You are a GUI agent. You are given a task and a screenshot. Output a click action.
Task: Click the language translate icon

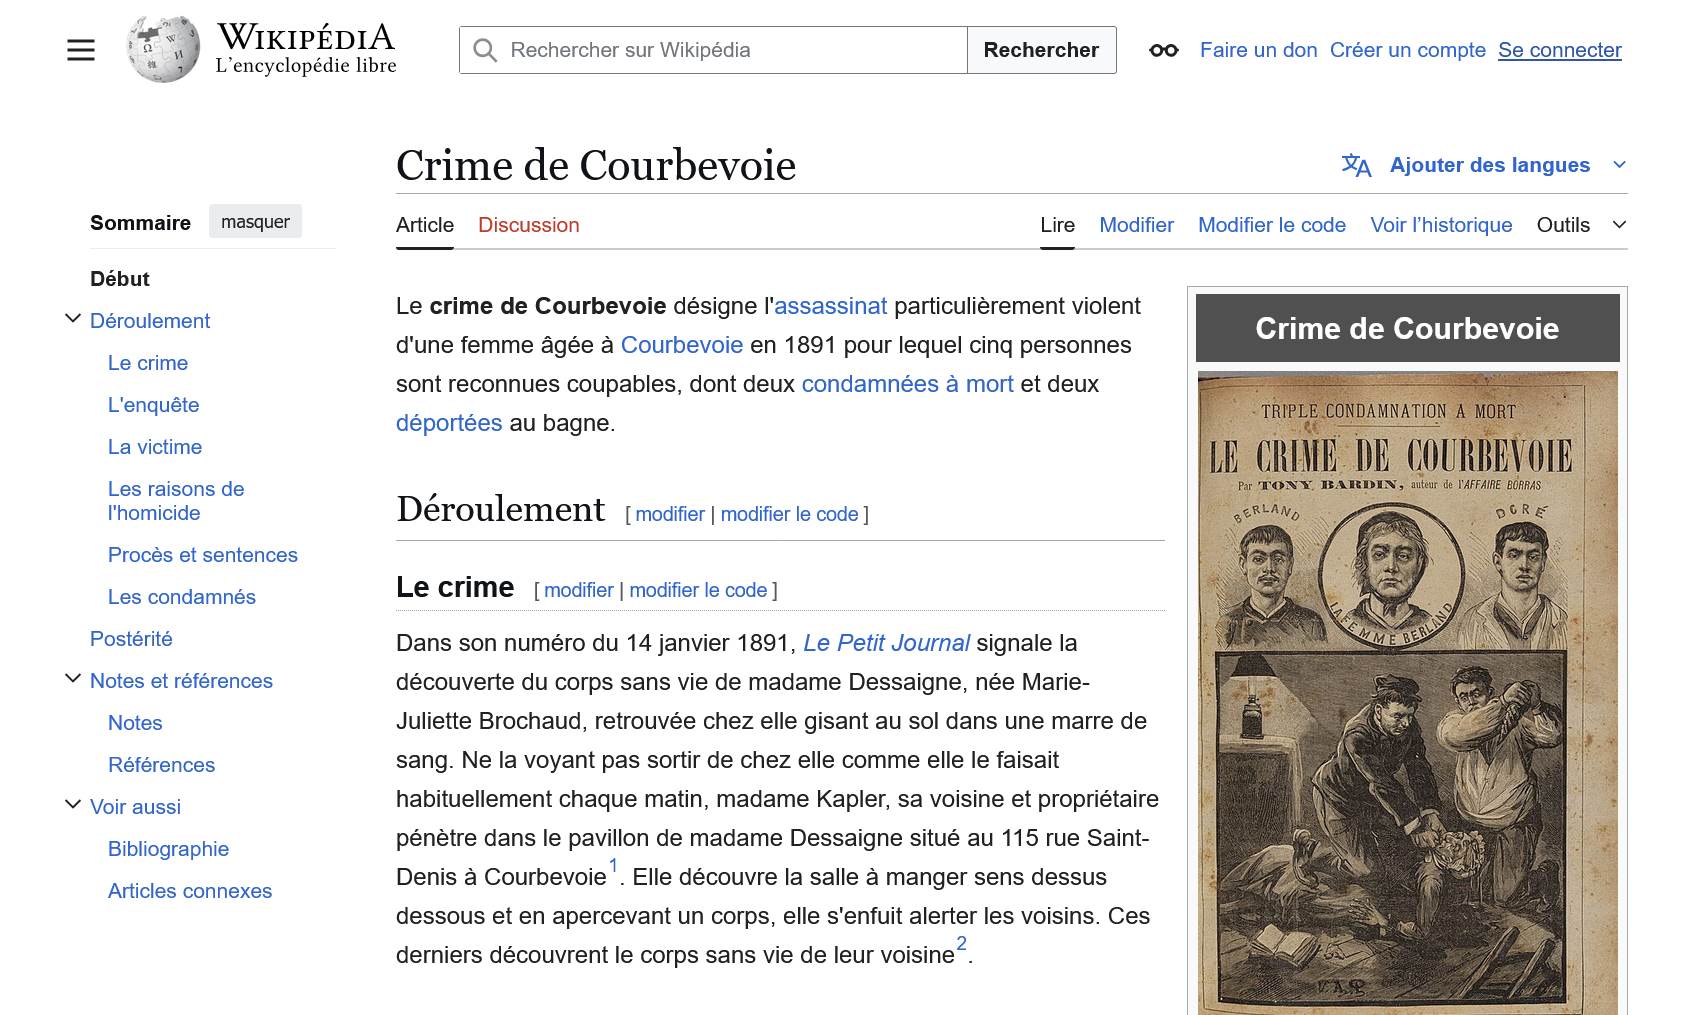(1356, 165)
